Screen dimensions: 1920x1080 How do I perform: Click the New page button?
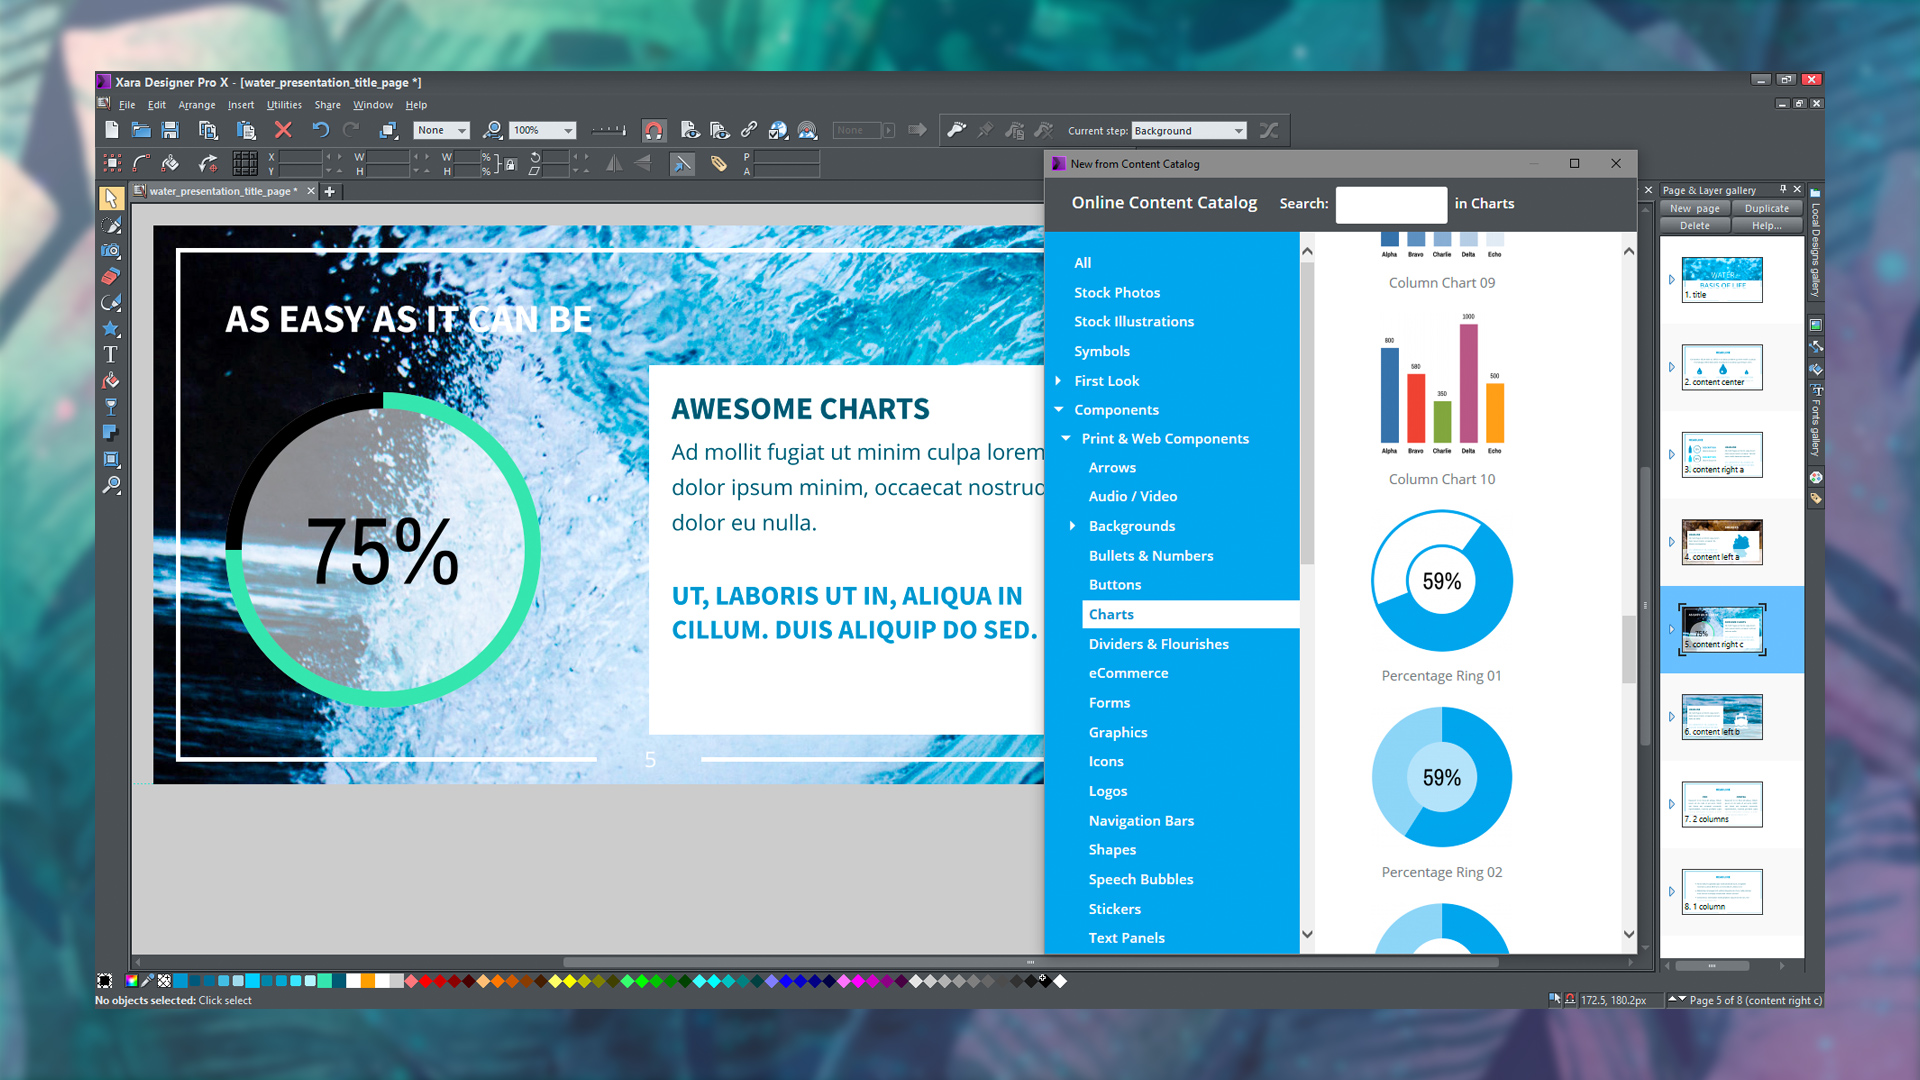coord(1694,208)
